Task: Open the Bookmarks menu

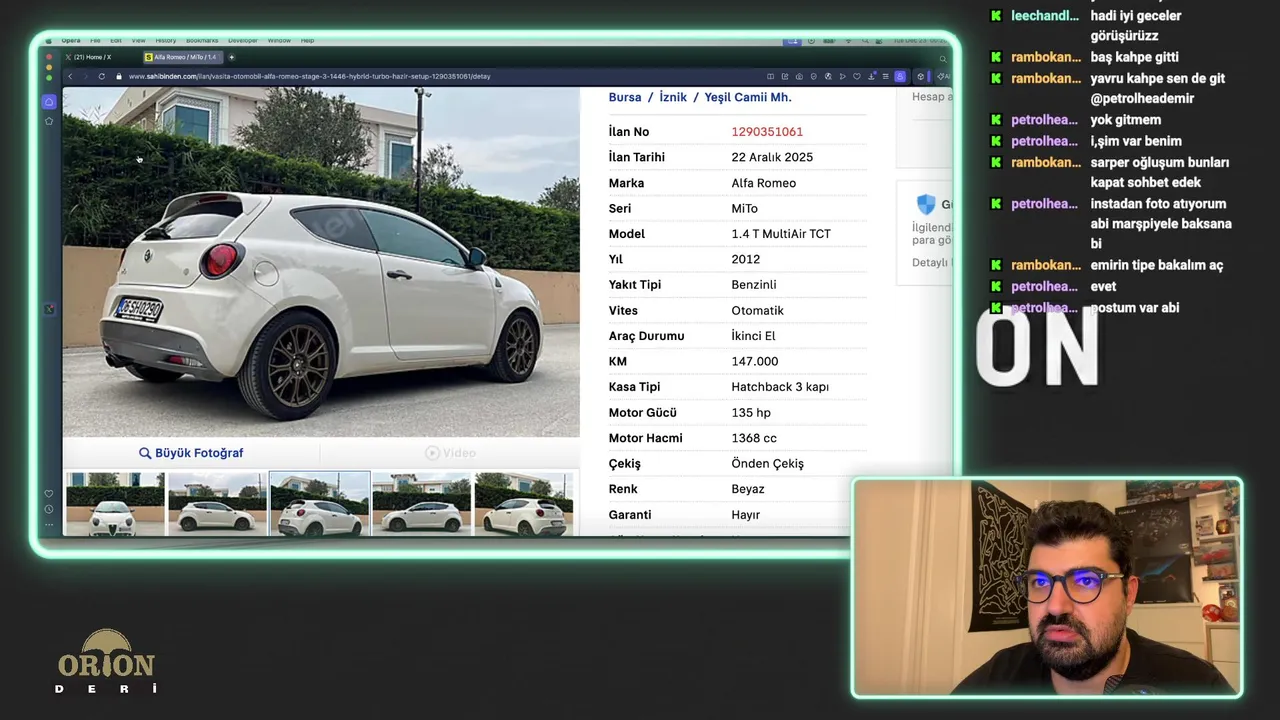Action: coord(202,40)
